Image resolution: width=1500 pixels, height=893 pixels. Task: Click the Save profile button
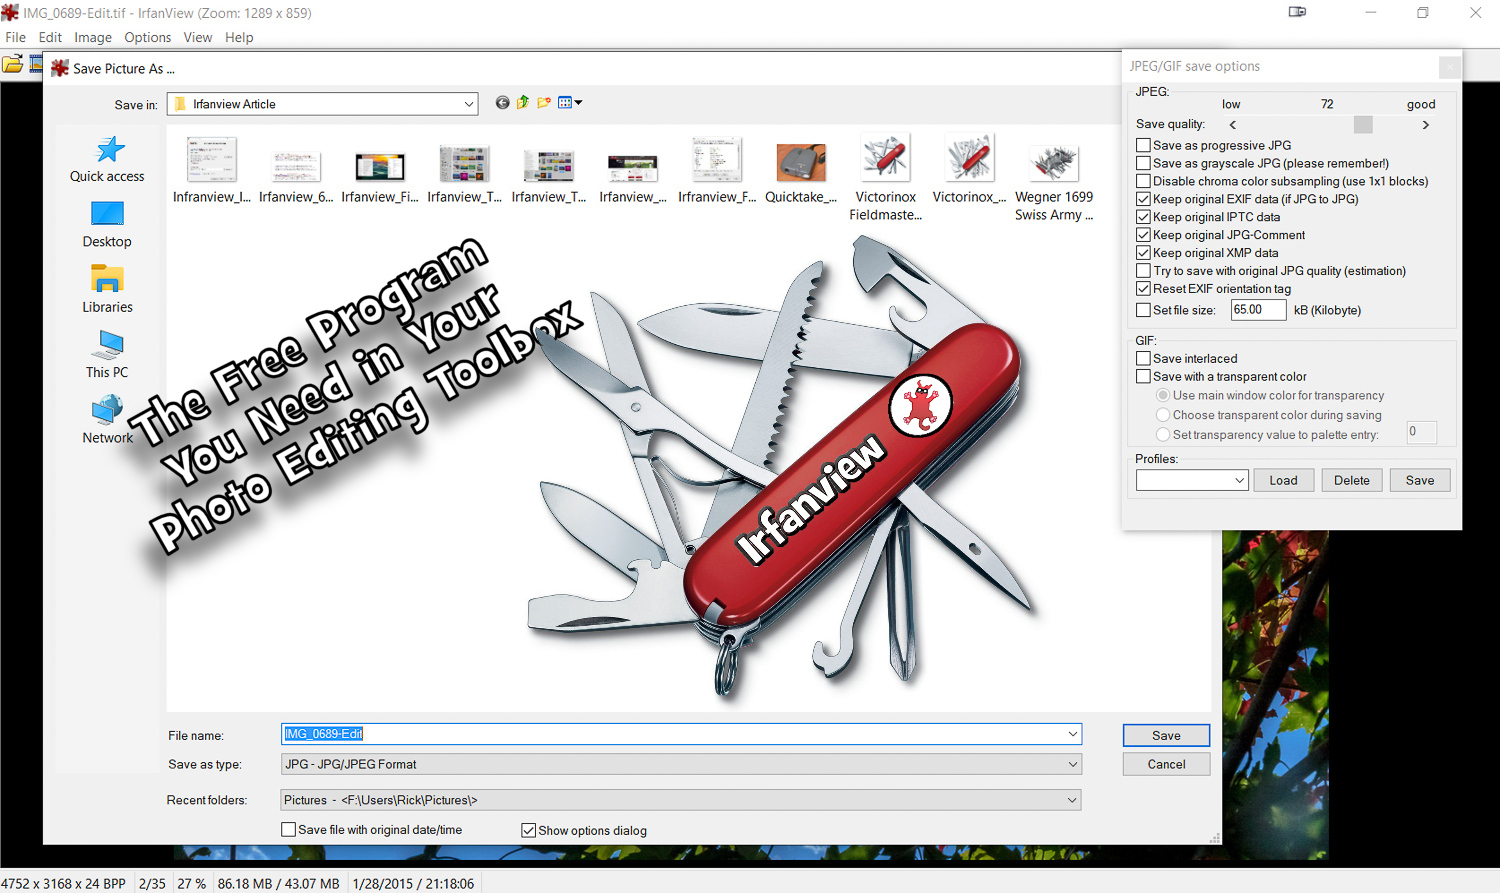point(1420,480)
